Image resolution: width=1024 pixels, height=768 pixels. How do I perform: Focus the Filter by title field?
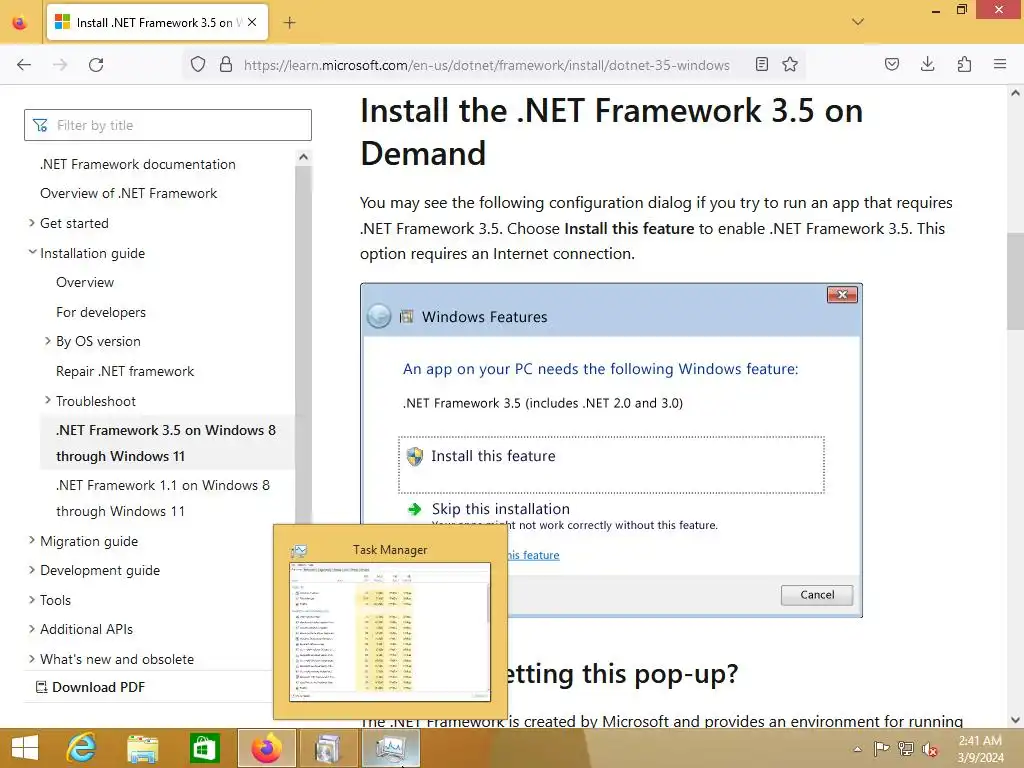click(168, 125)
